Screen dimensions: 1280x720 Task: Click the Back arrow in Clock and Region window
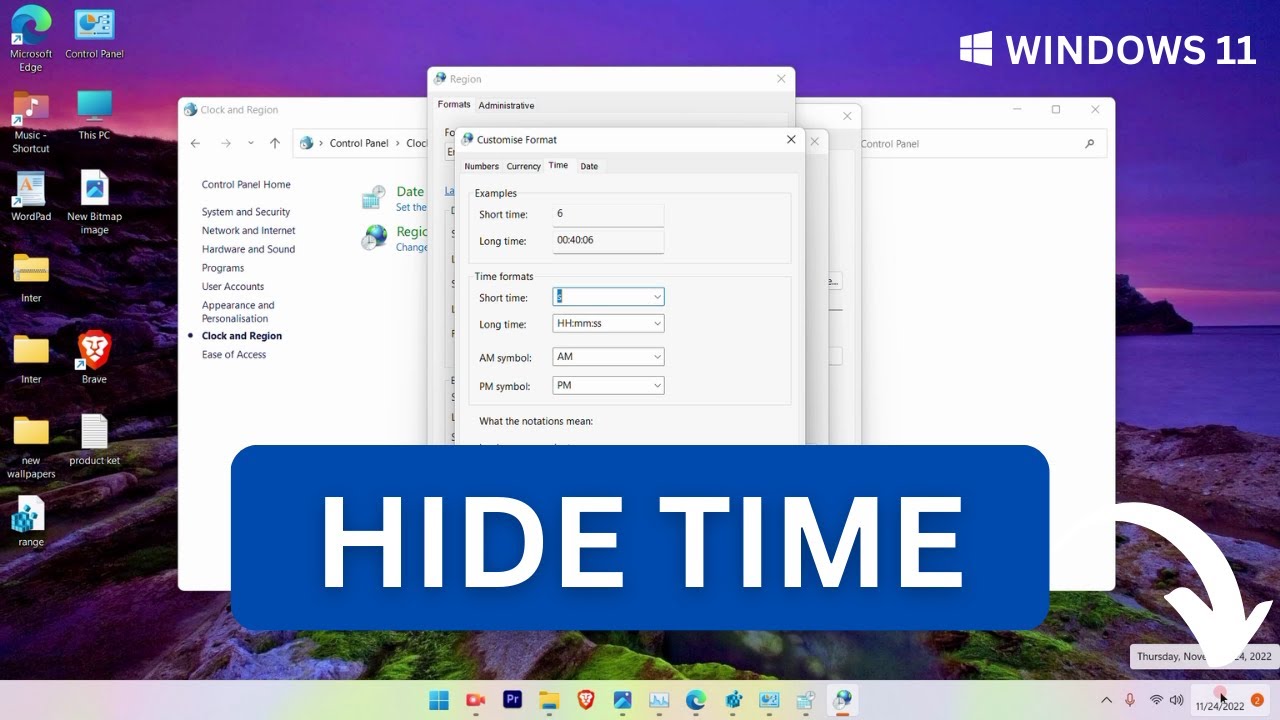(195, 143)
